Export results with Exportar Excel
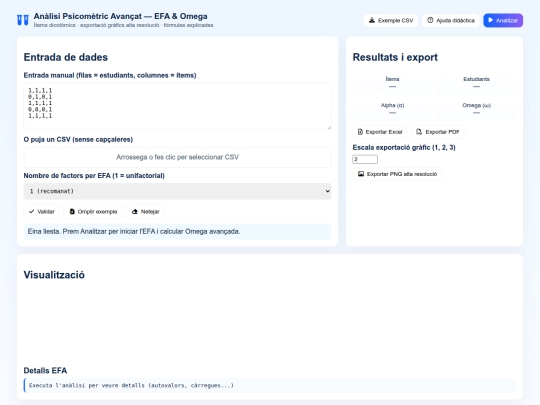The height and width of the screenshot is (405, 540). (380, 132)
